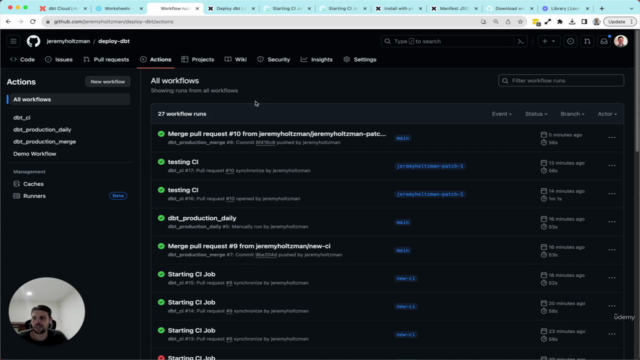Click success status icon of dbt_production_daily run
The width and height of the screenshot is (640, 360).
point(161,218)
